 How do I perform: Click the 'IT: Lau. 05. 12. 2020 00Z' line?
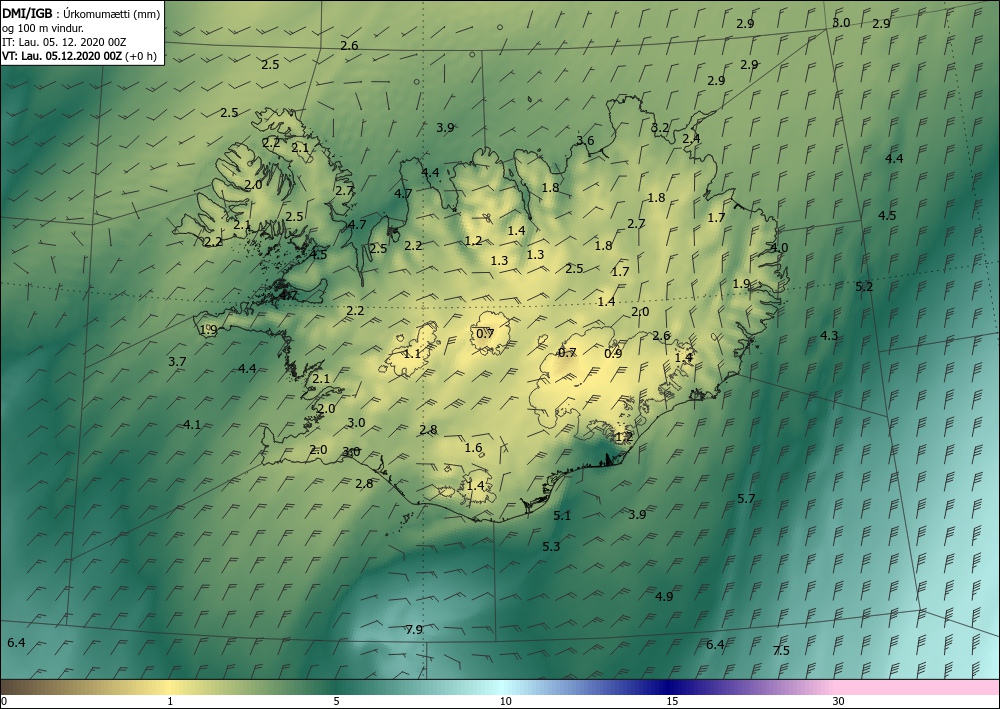click(x=64, y=42)
